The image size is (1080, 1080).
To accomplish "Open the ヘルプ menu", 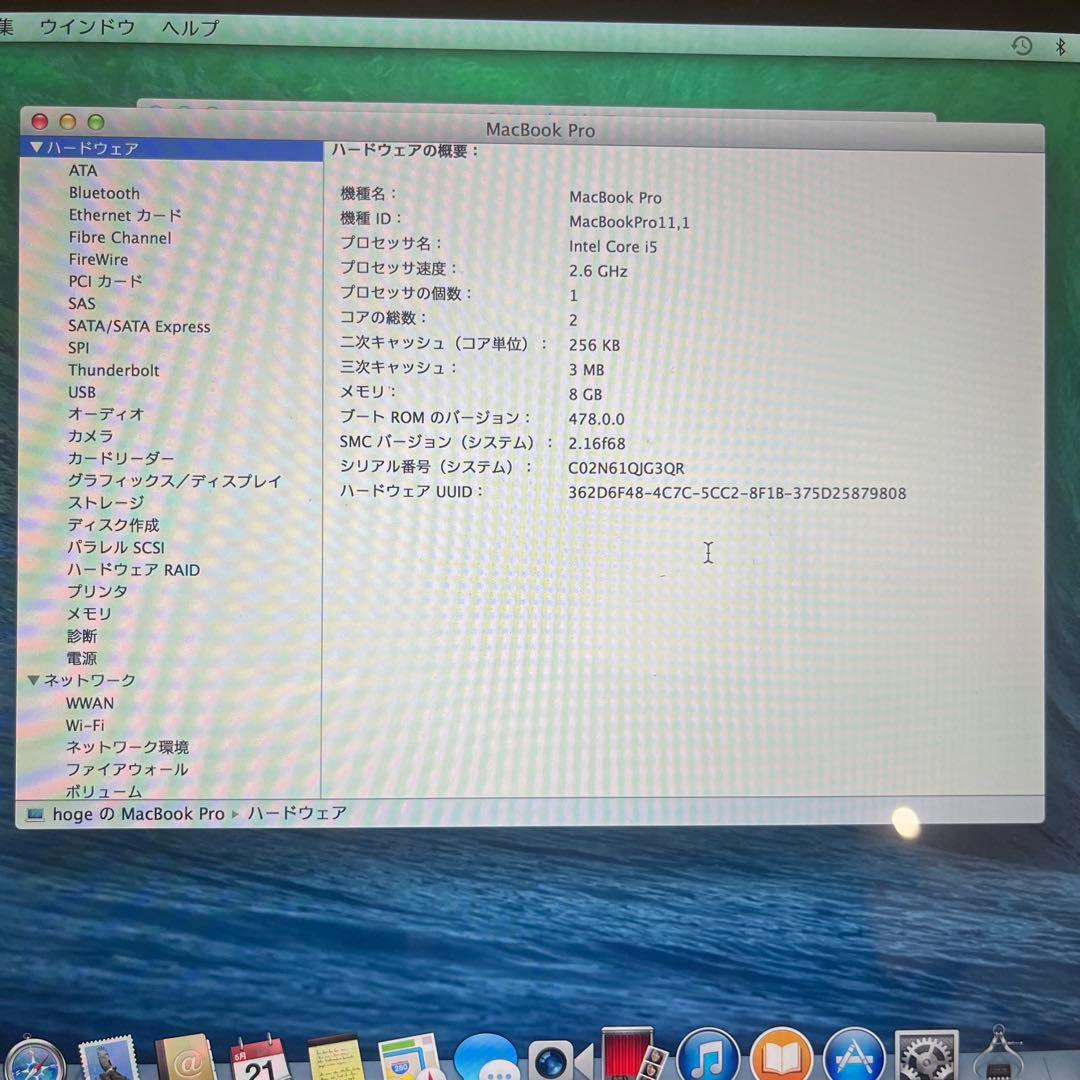I will [x=188, y=27].
